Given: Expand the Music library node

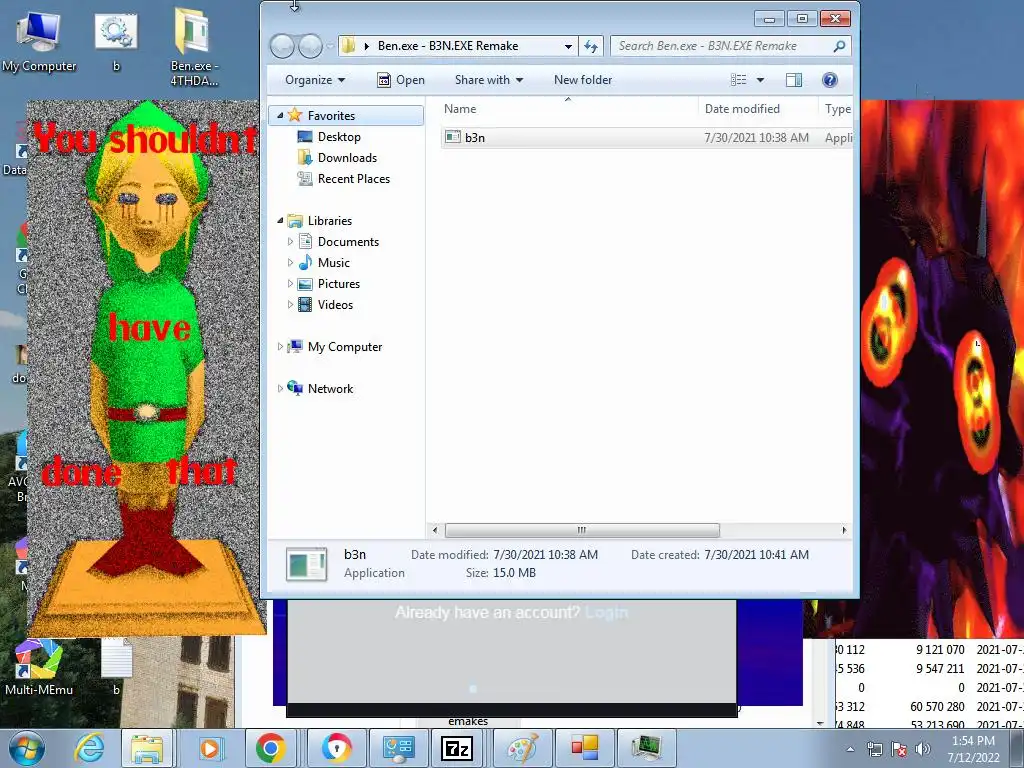Looking at the screenshot, I should point(291,263).
